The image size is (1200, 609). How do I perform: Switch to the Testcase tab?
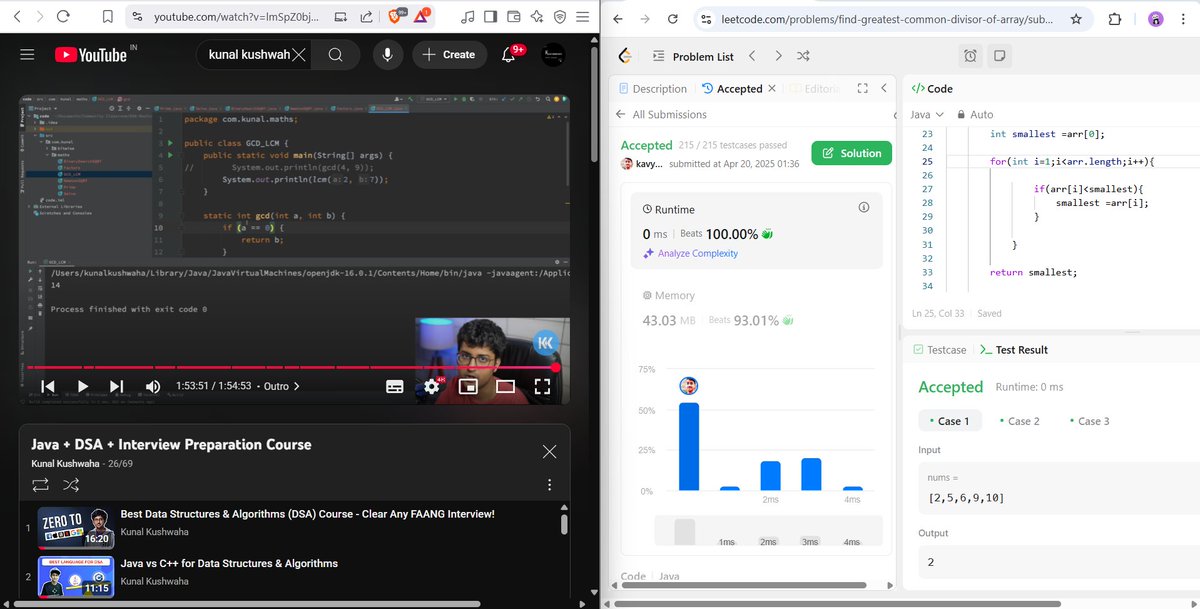[x=939, y=350]
